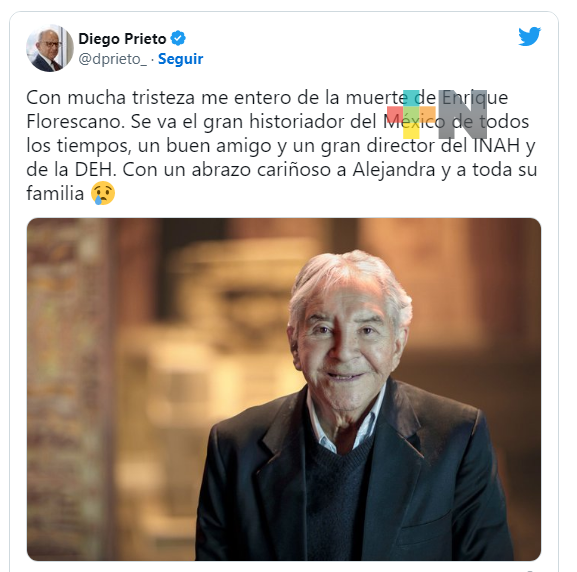Open Diego Prieto's profile avatar
The width and height of the screenshot is (577, 572).
(50, 48)
